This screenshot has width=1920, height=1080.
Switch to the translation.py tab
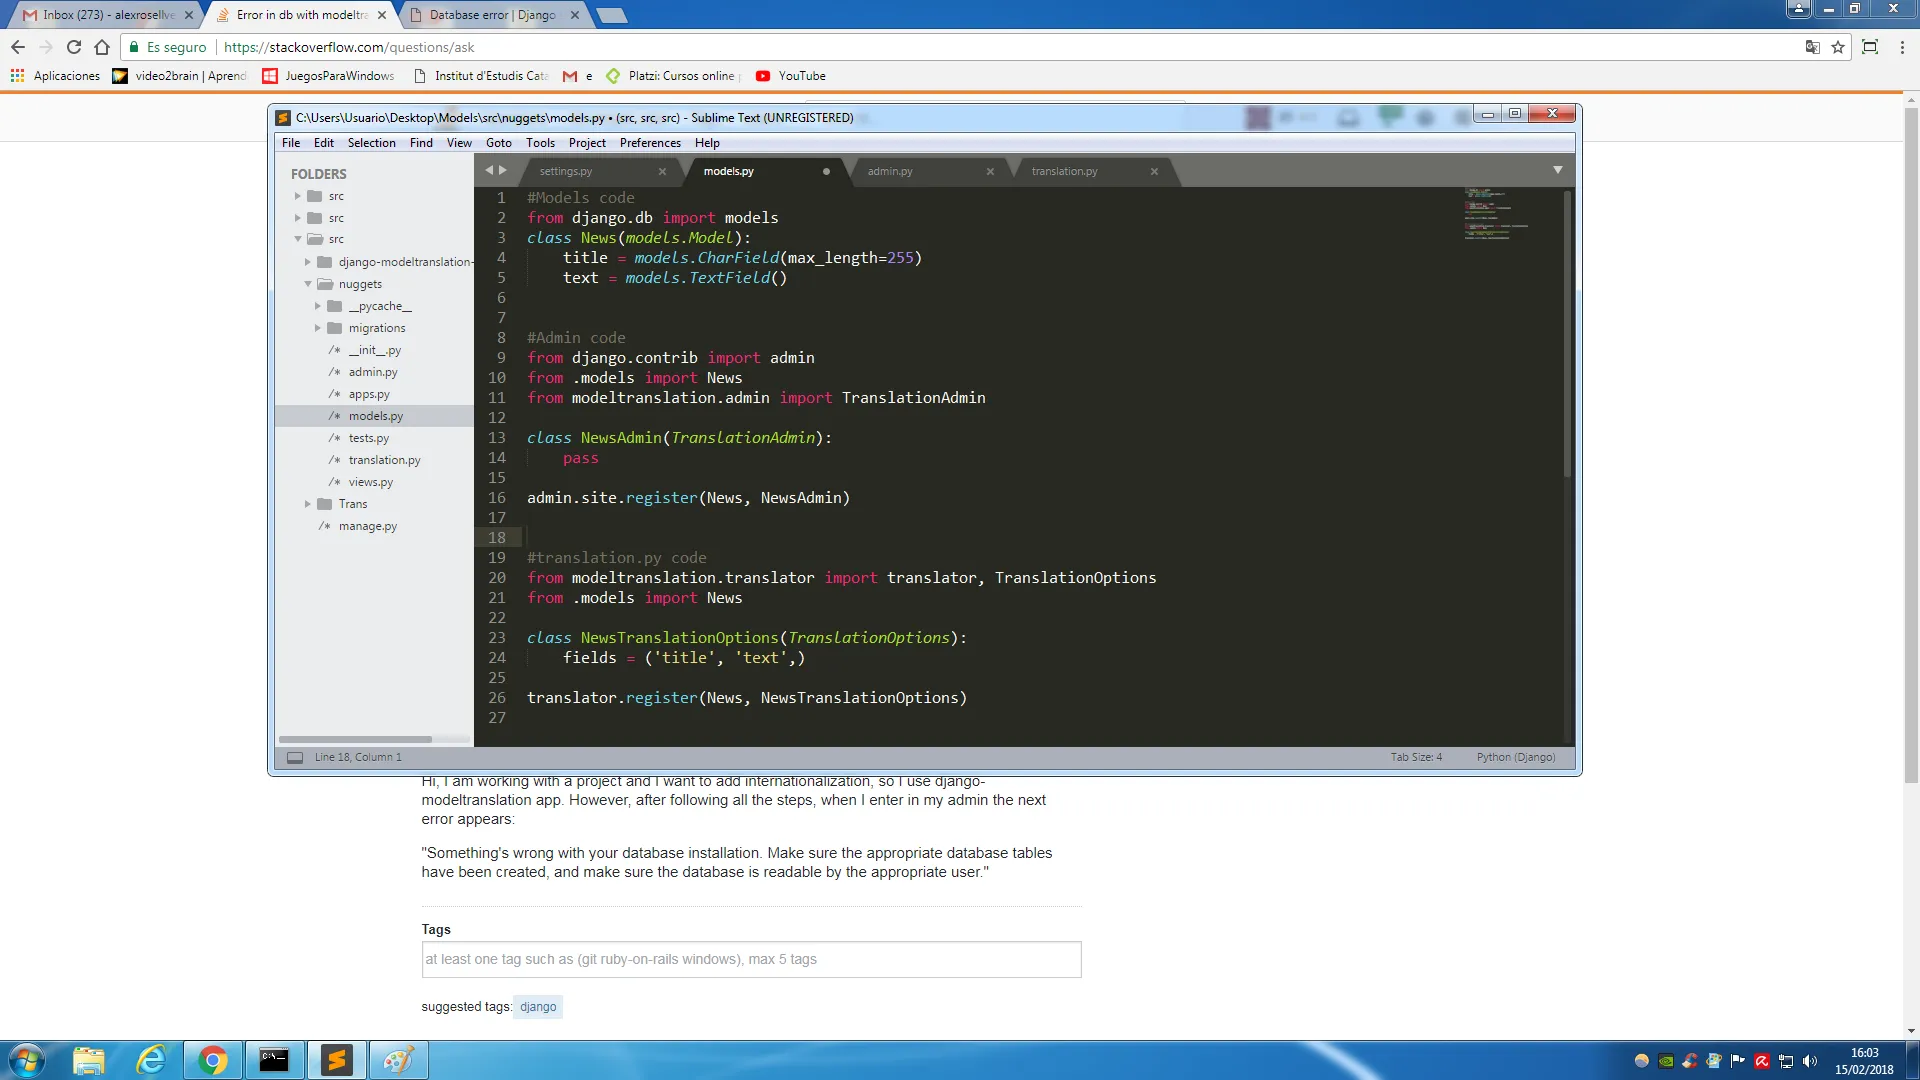1064,172
